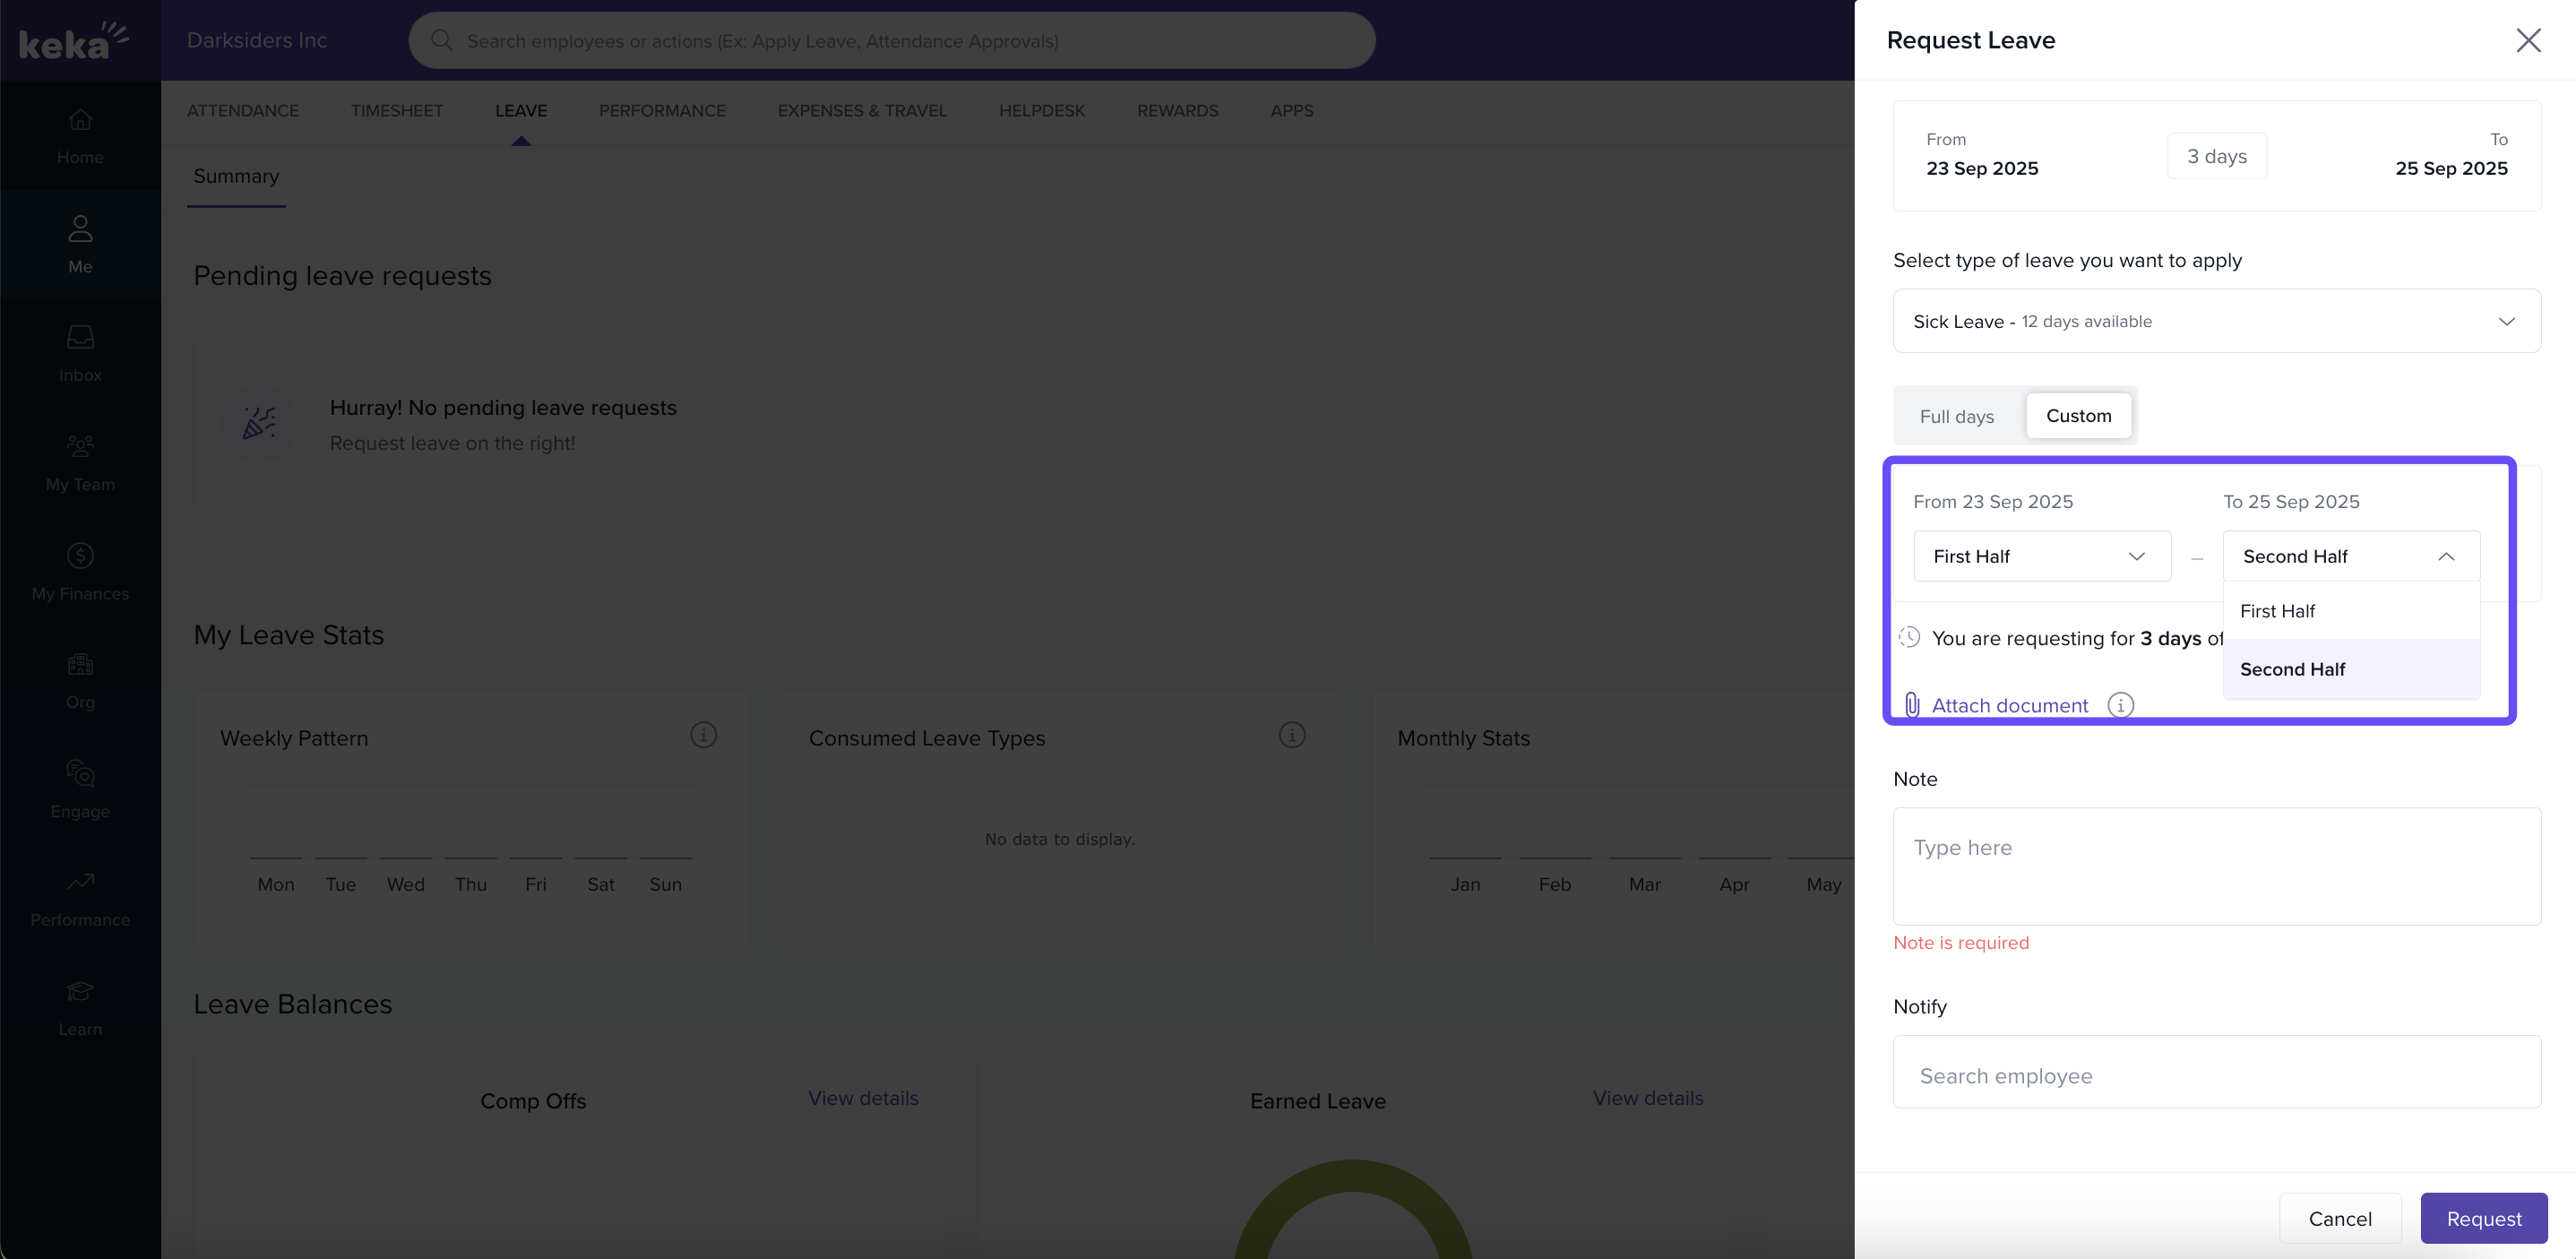Click the Request button

coord(2483,1218)
